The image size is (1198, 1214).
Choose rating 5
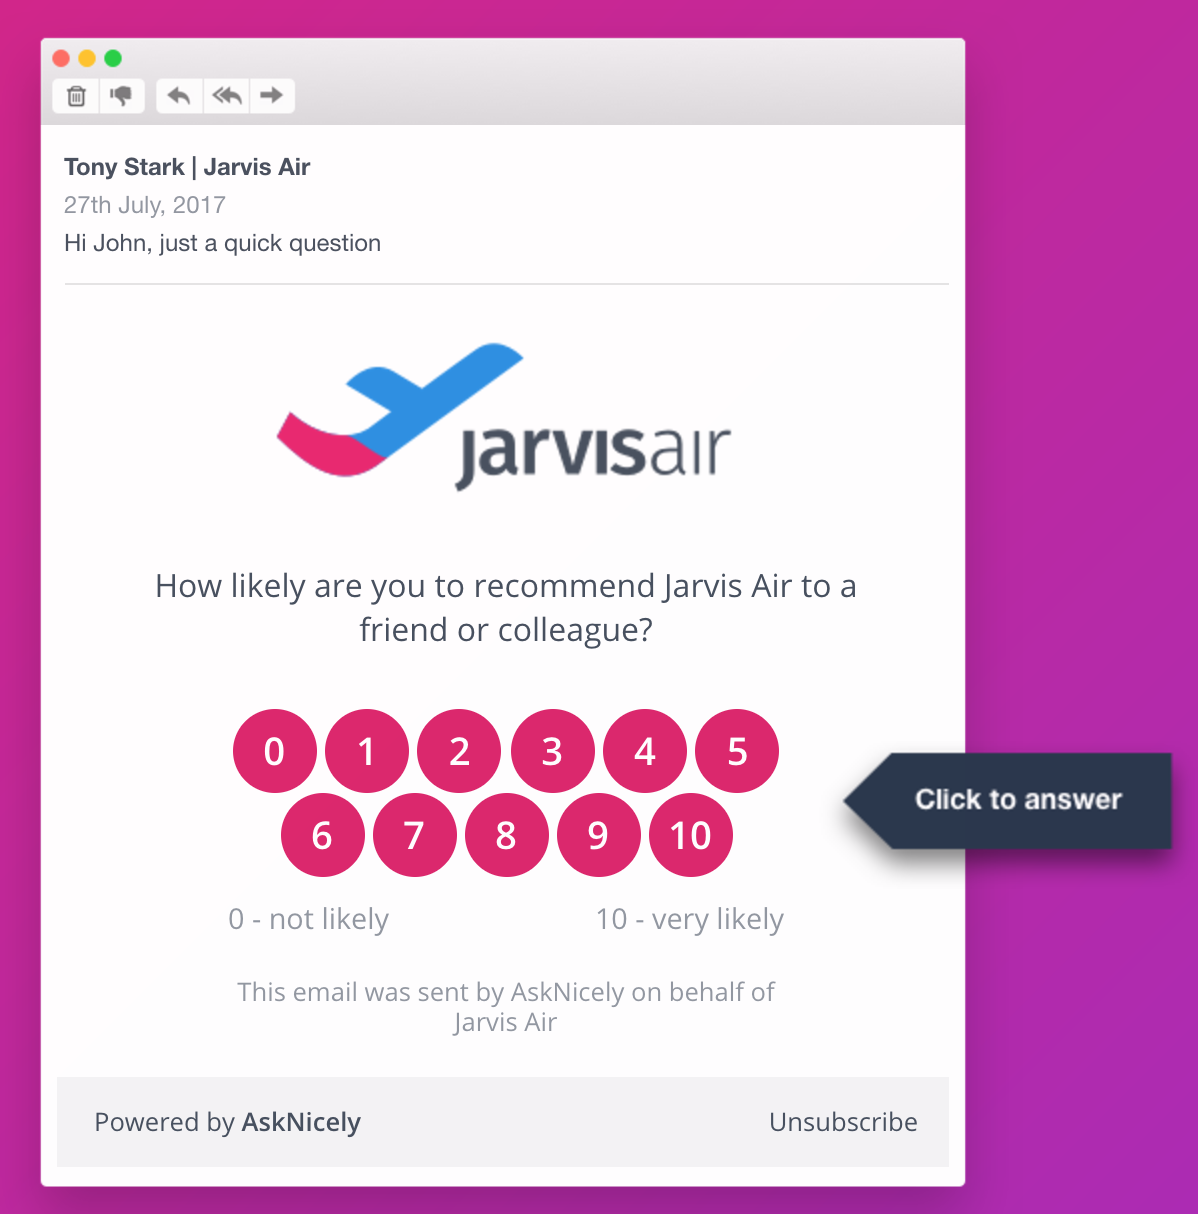[737, 751]
